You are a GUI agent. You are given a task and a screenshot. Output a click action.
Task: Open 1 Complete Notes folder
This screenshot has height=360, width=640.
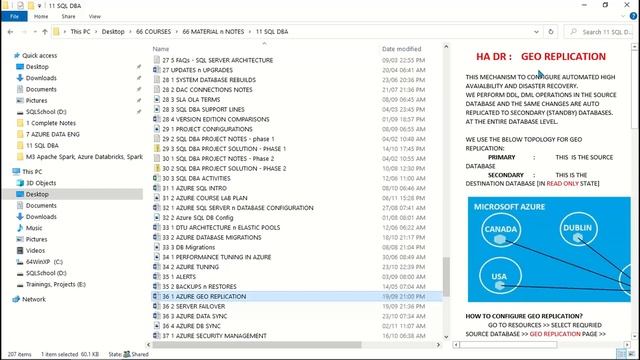click(x=51, y=123)
